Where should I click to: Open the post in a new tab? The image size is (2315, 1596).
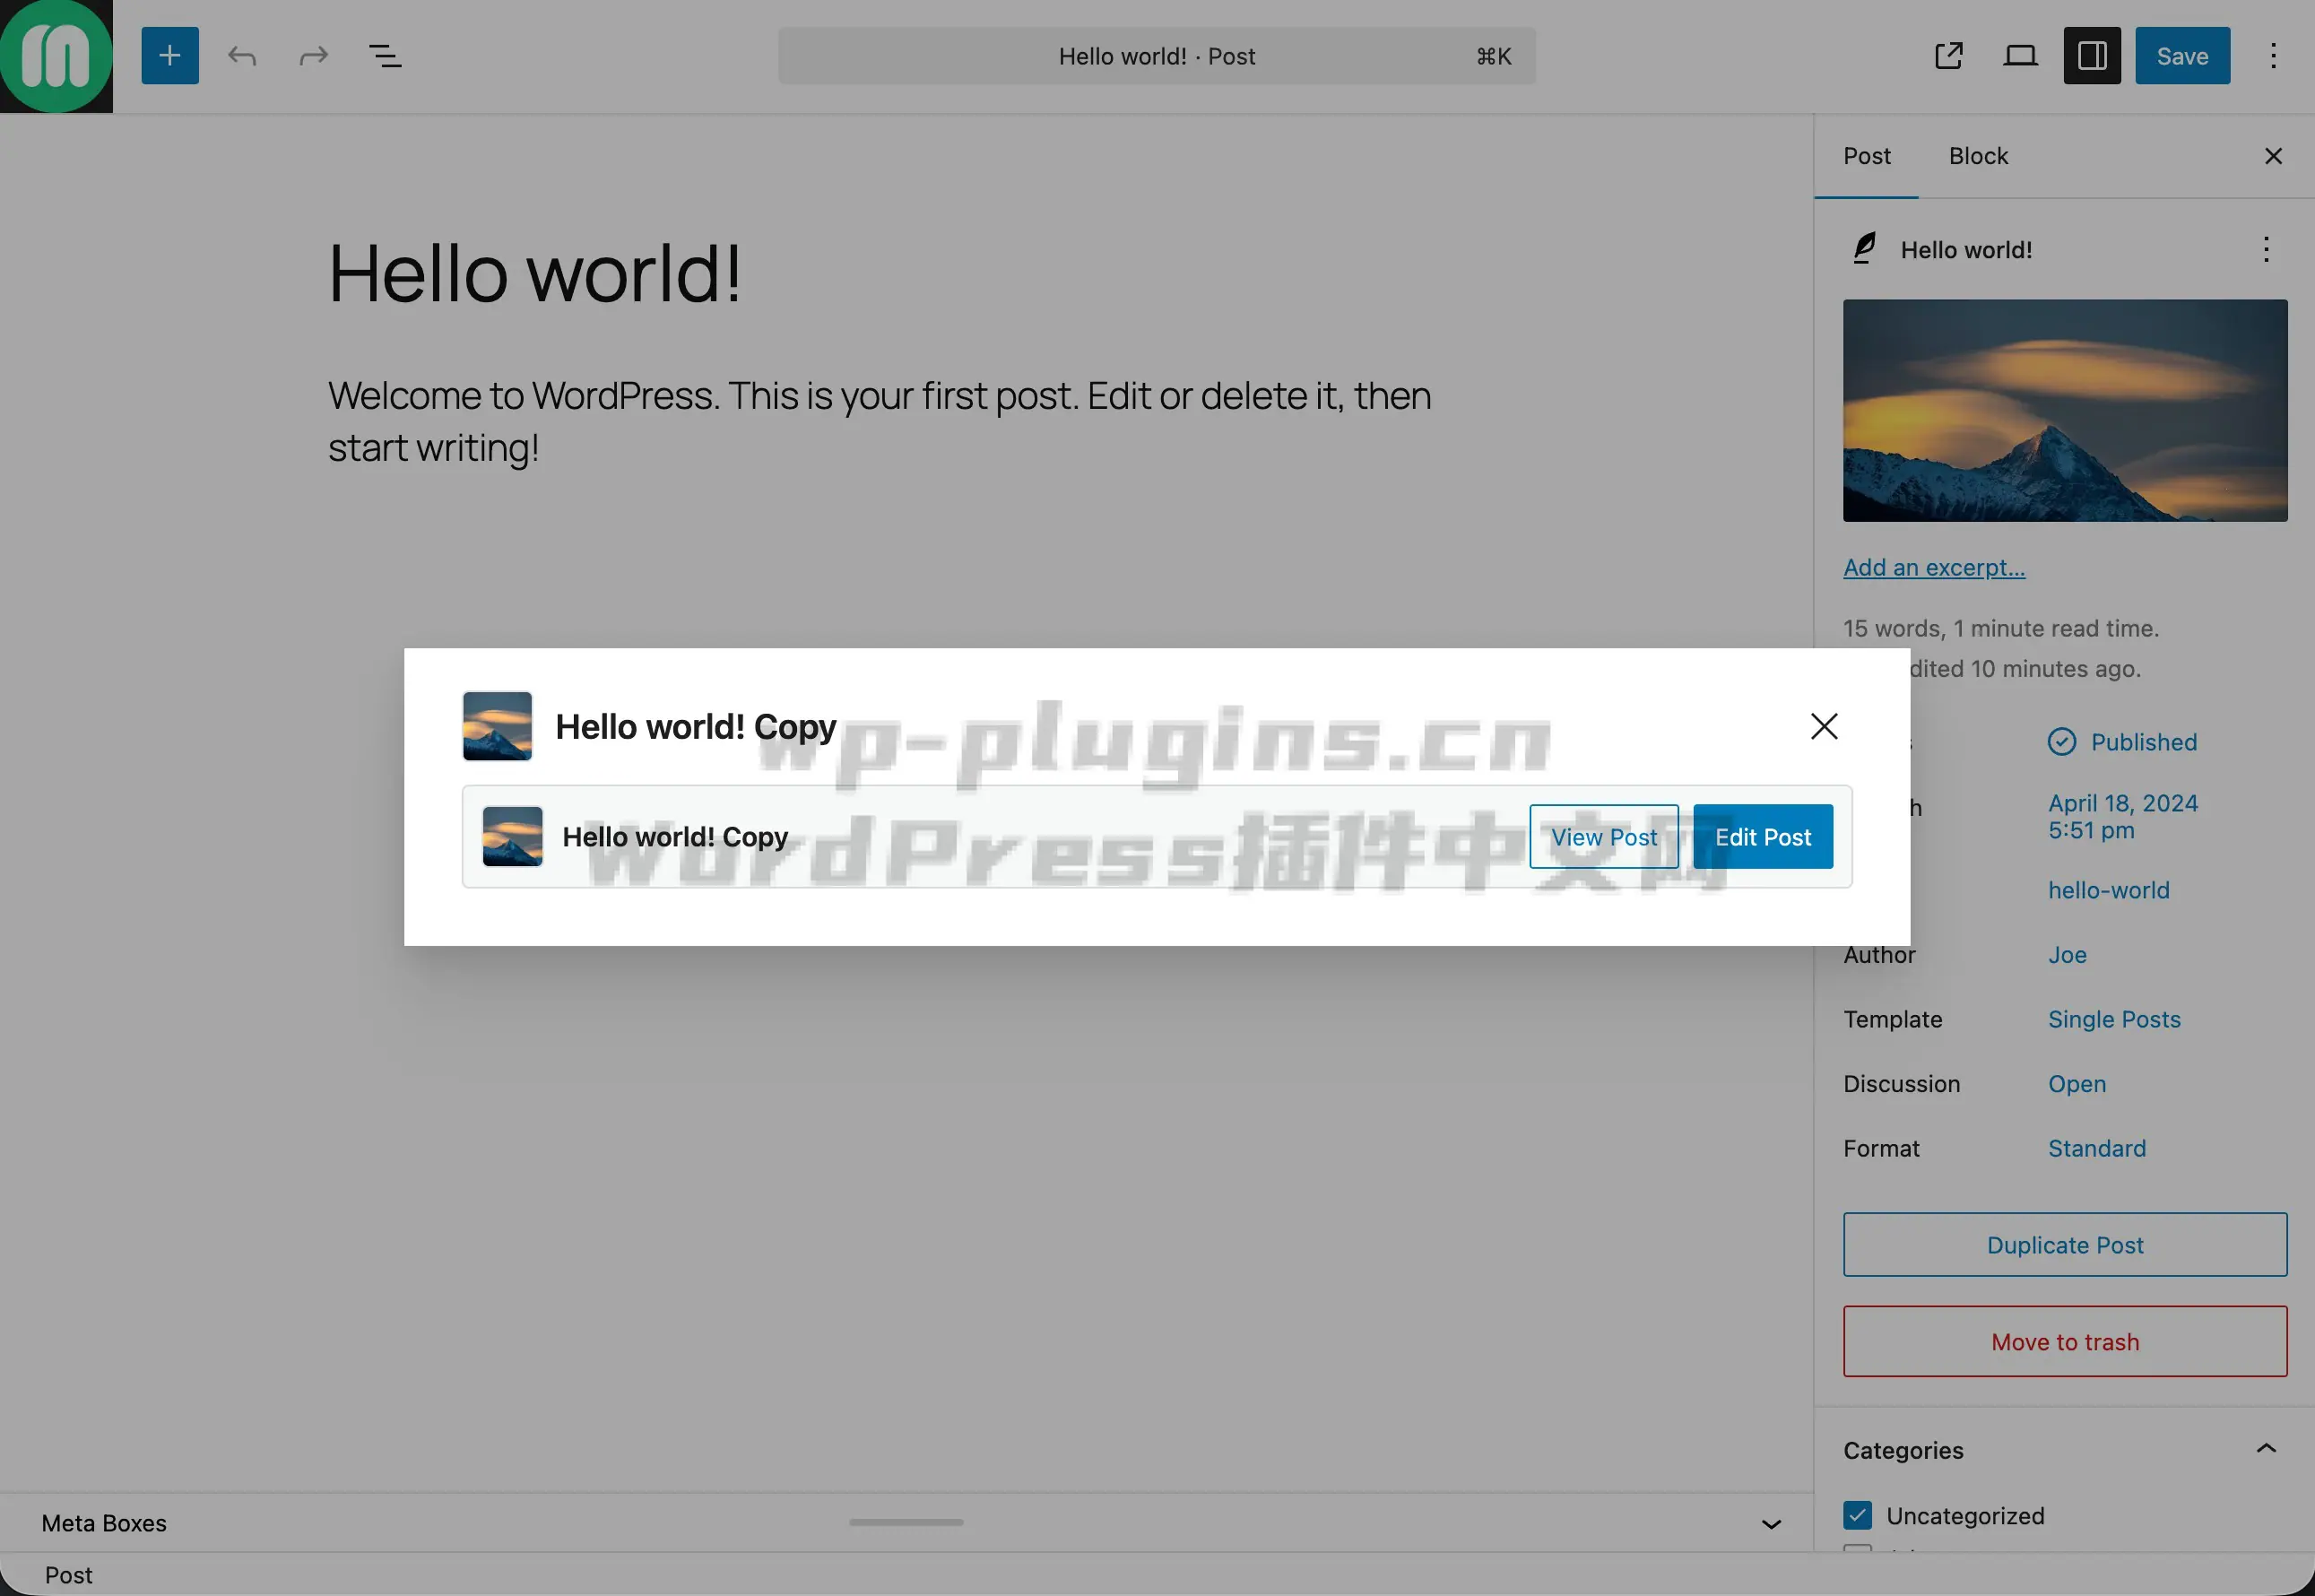(x=1949, y=56)
